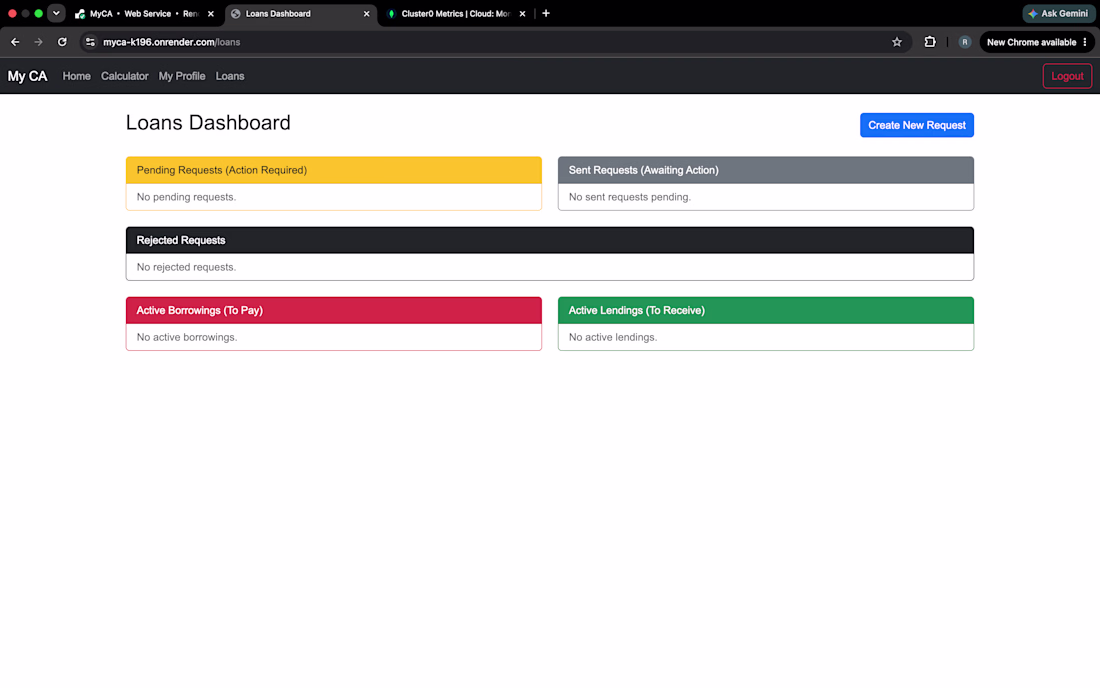Click the Pending Requests (Action Required) header

click(334, 170)
